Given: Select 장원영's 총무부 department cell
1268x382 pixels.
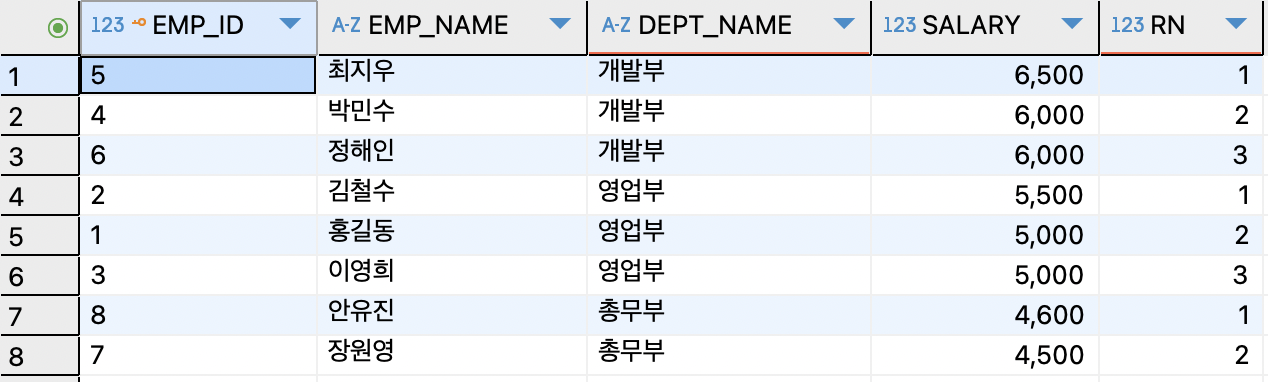Looking at the screenshot, I should pyautogui.click(x=729, y=355).
